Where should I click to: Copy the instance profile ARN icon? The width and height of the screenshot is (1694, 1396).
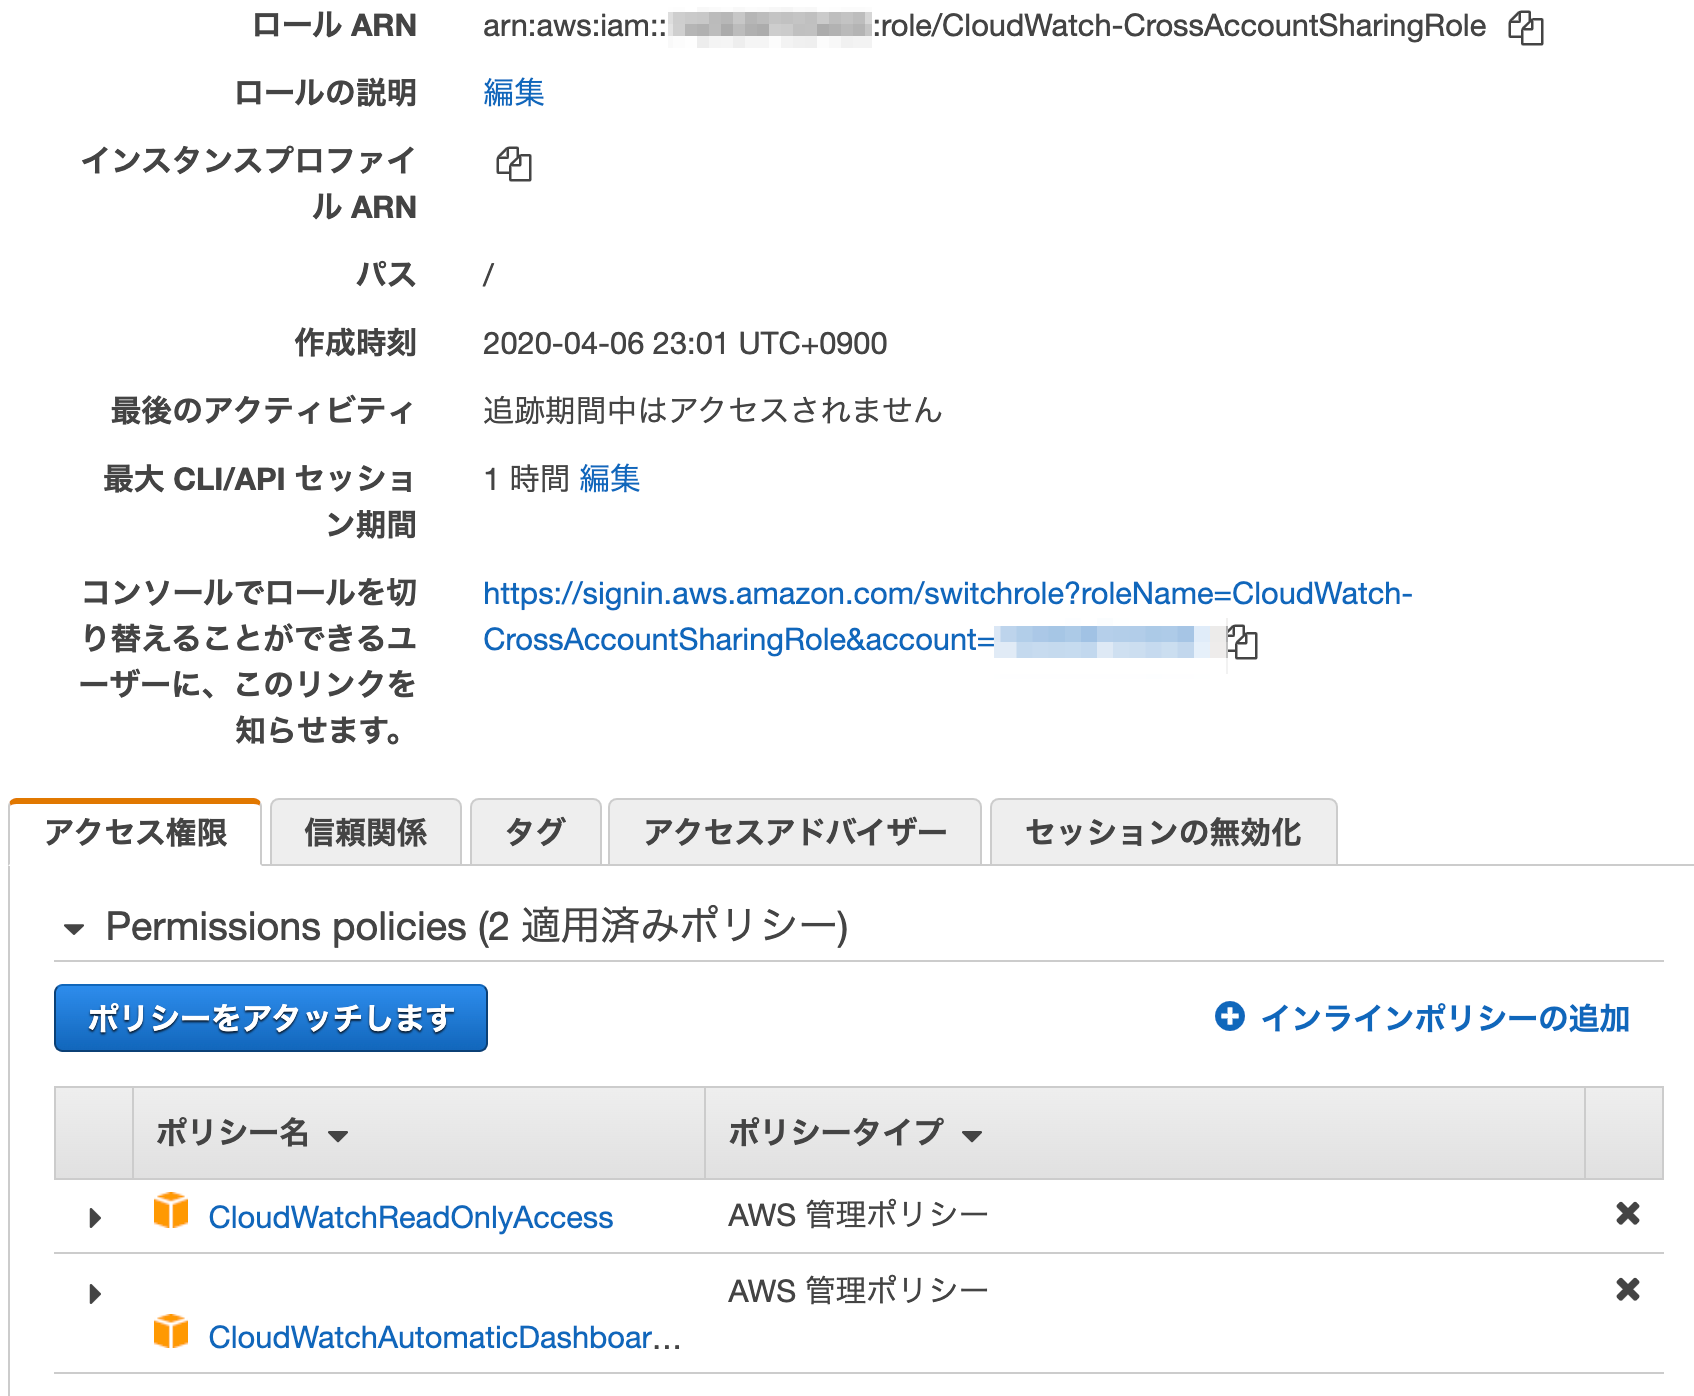[x=514, y=163]
